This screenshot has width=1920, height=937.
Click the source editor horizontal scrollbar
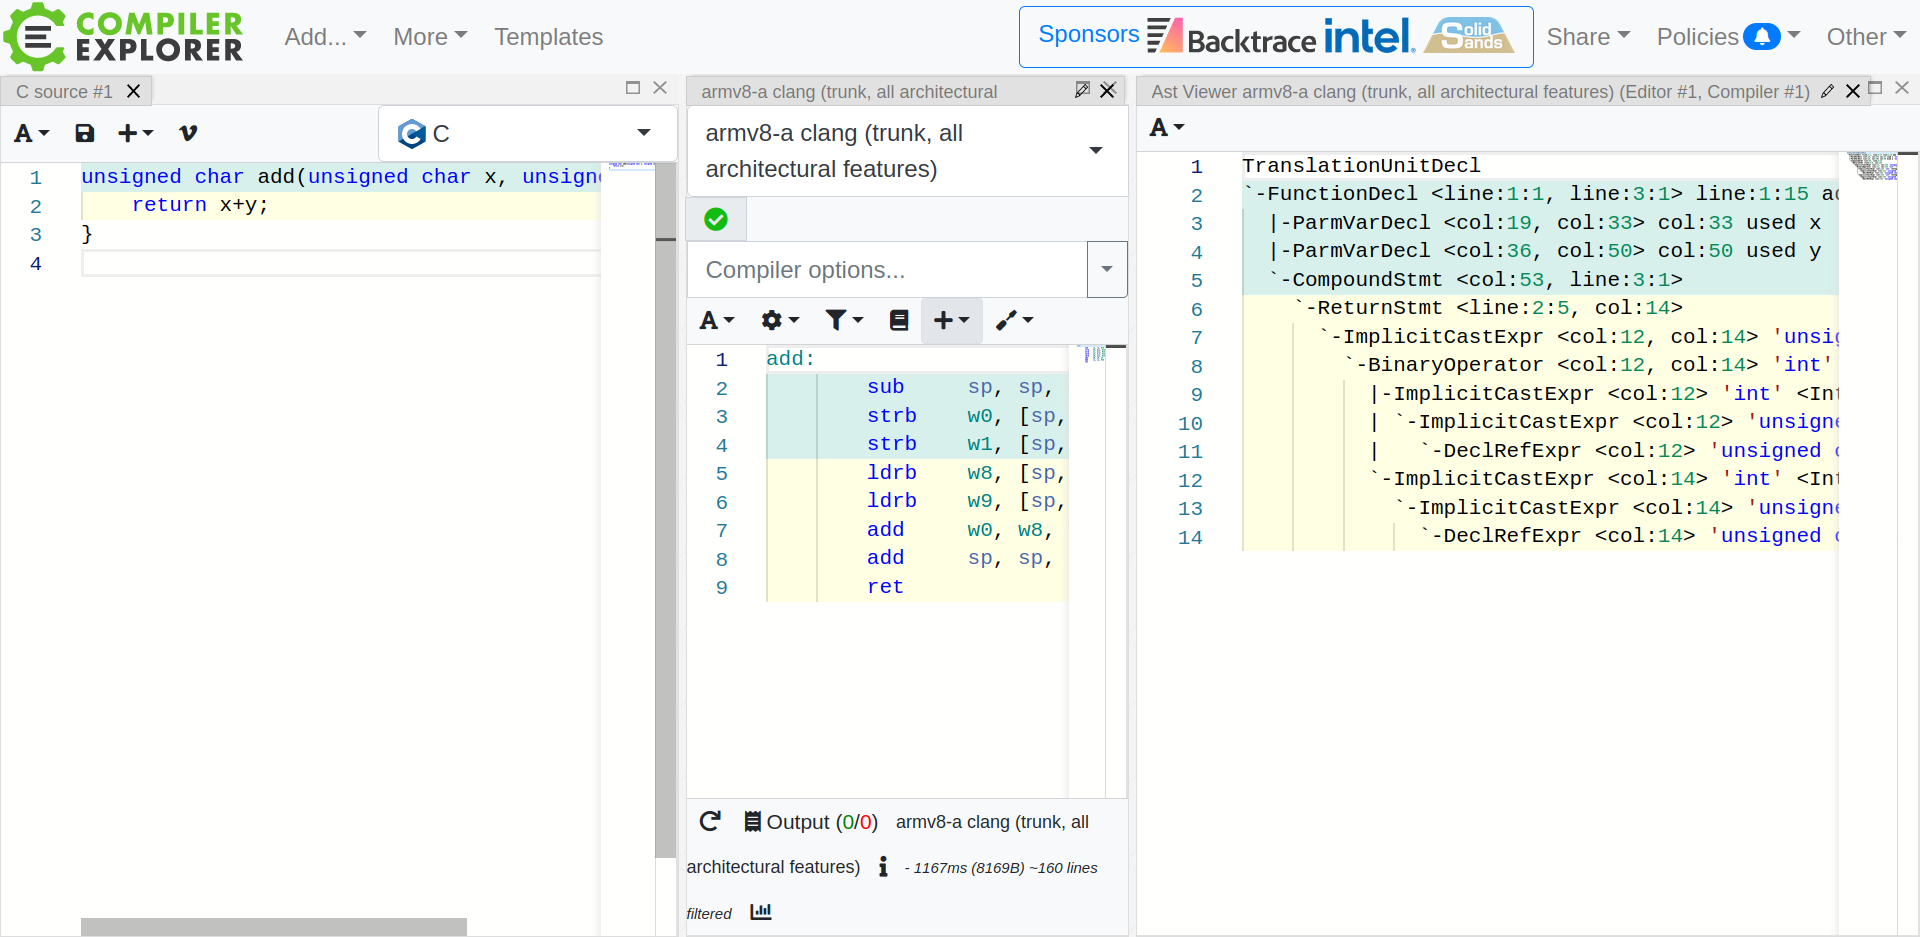[273, 927]
